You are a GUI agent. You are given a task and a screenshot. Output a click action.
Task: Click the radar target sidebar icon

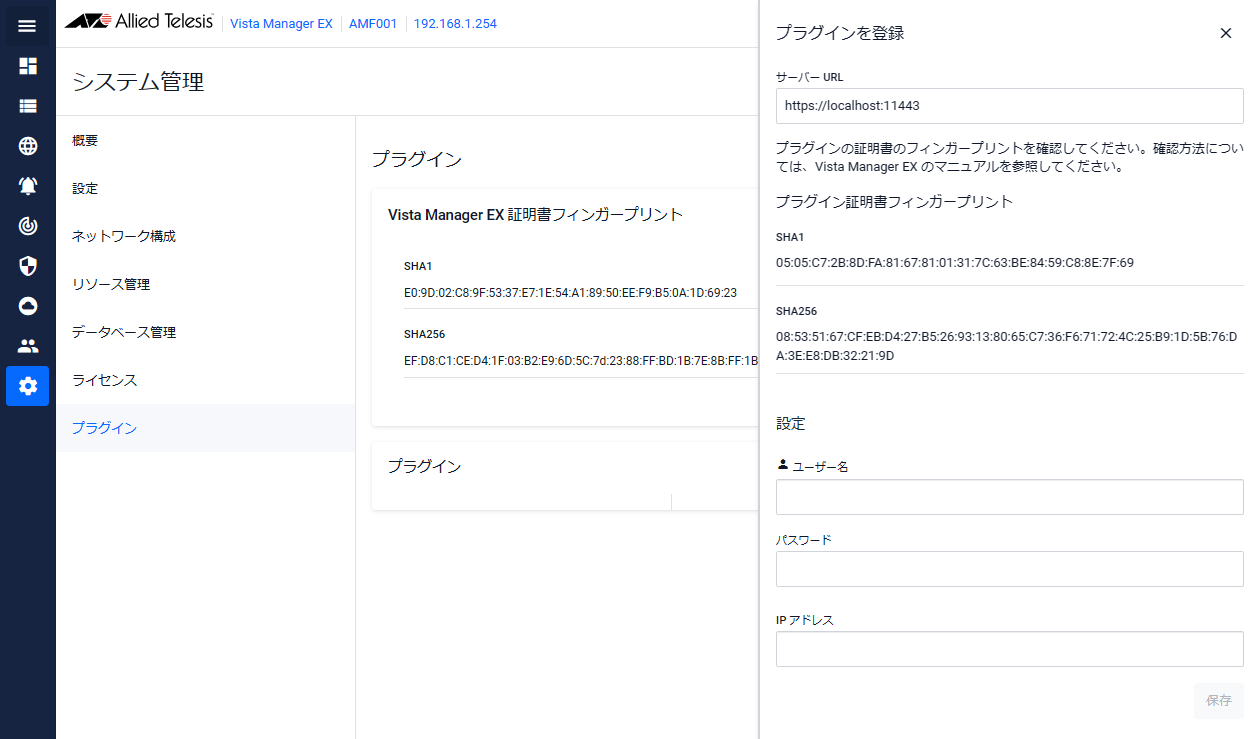27,226
